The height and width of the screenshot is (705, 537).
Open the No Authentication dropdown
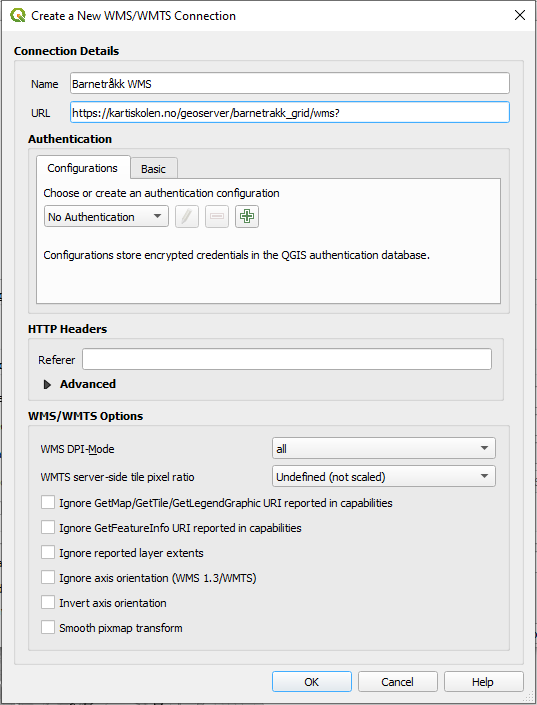[x=106, y=217]
